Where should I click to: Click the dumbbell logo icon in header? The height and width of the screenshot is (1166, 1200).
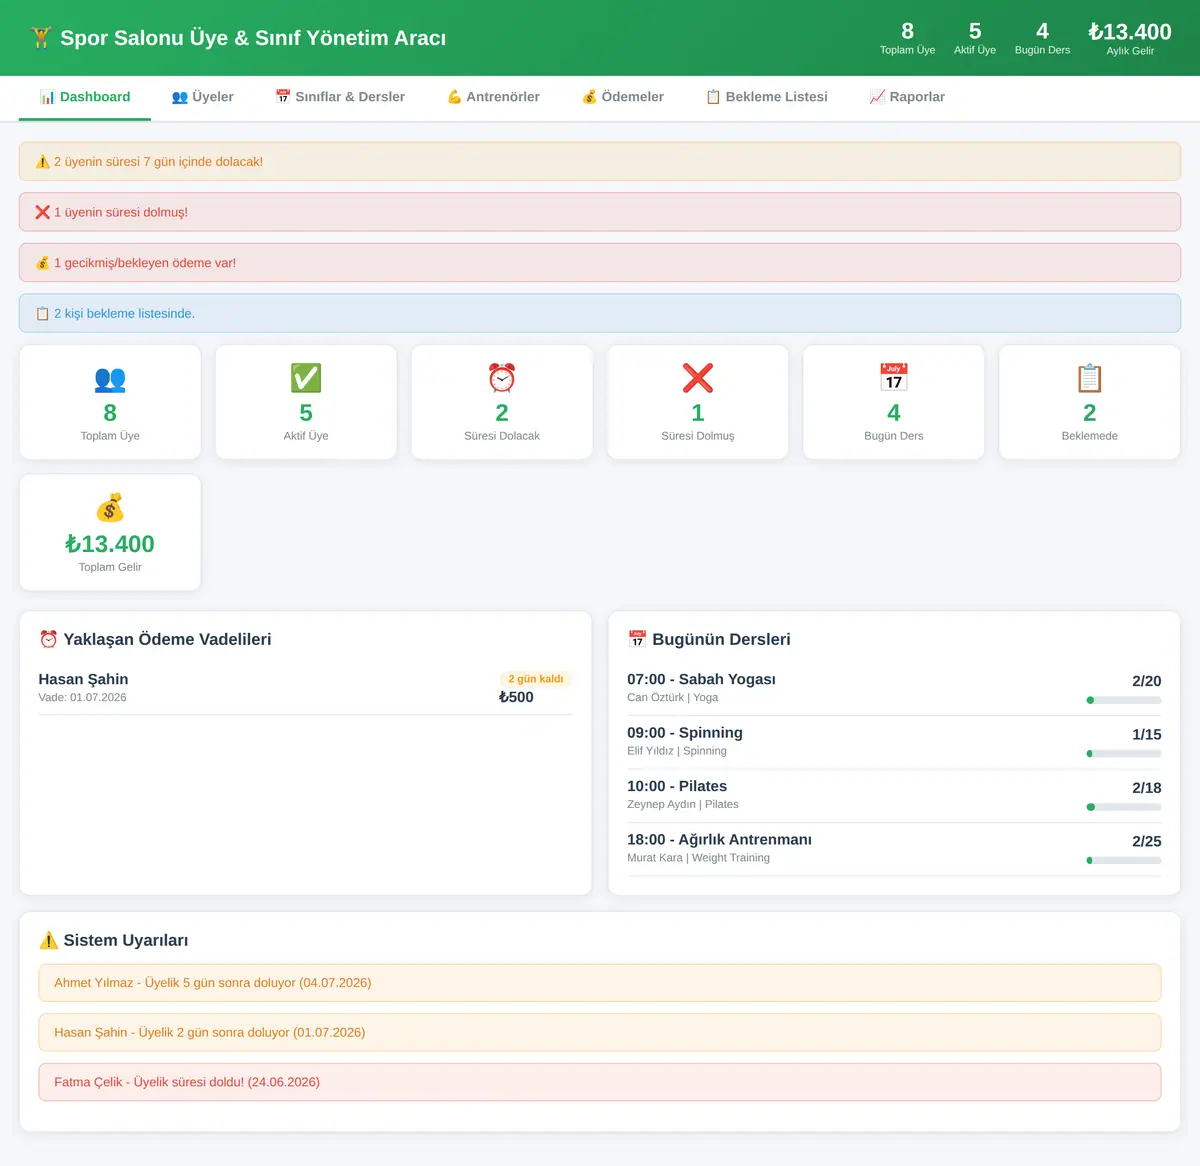(41, 38)
